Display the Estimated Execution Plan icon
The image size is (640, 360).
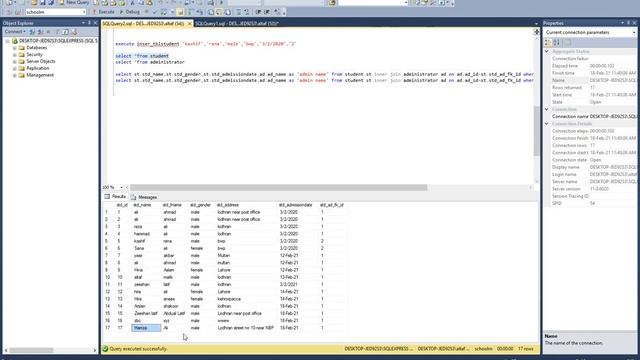pos(164,12)
